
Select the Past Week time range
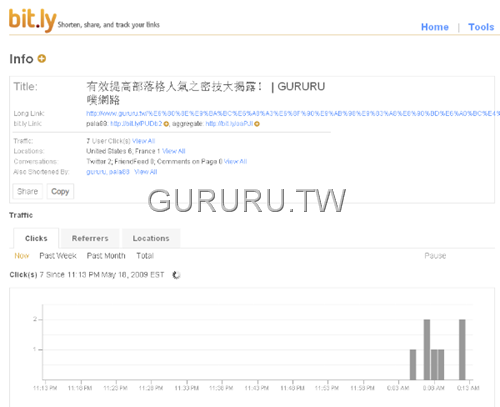tap(58, 256)
